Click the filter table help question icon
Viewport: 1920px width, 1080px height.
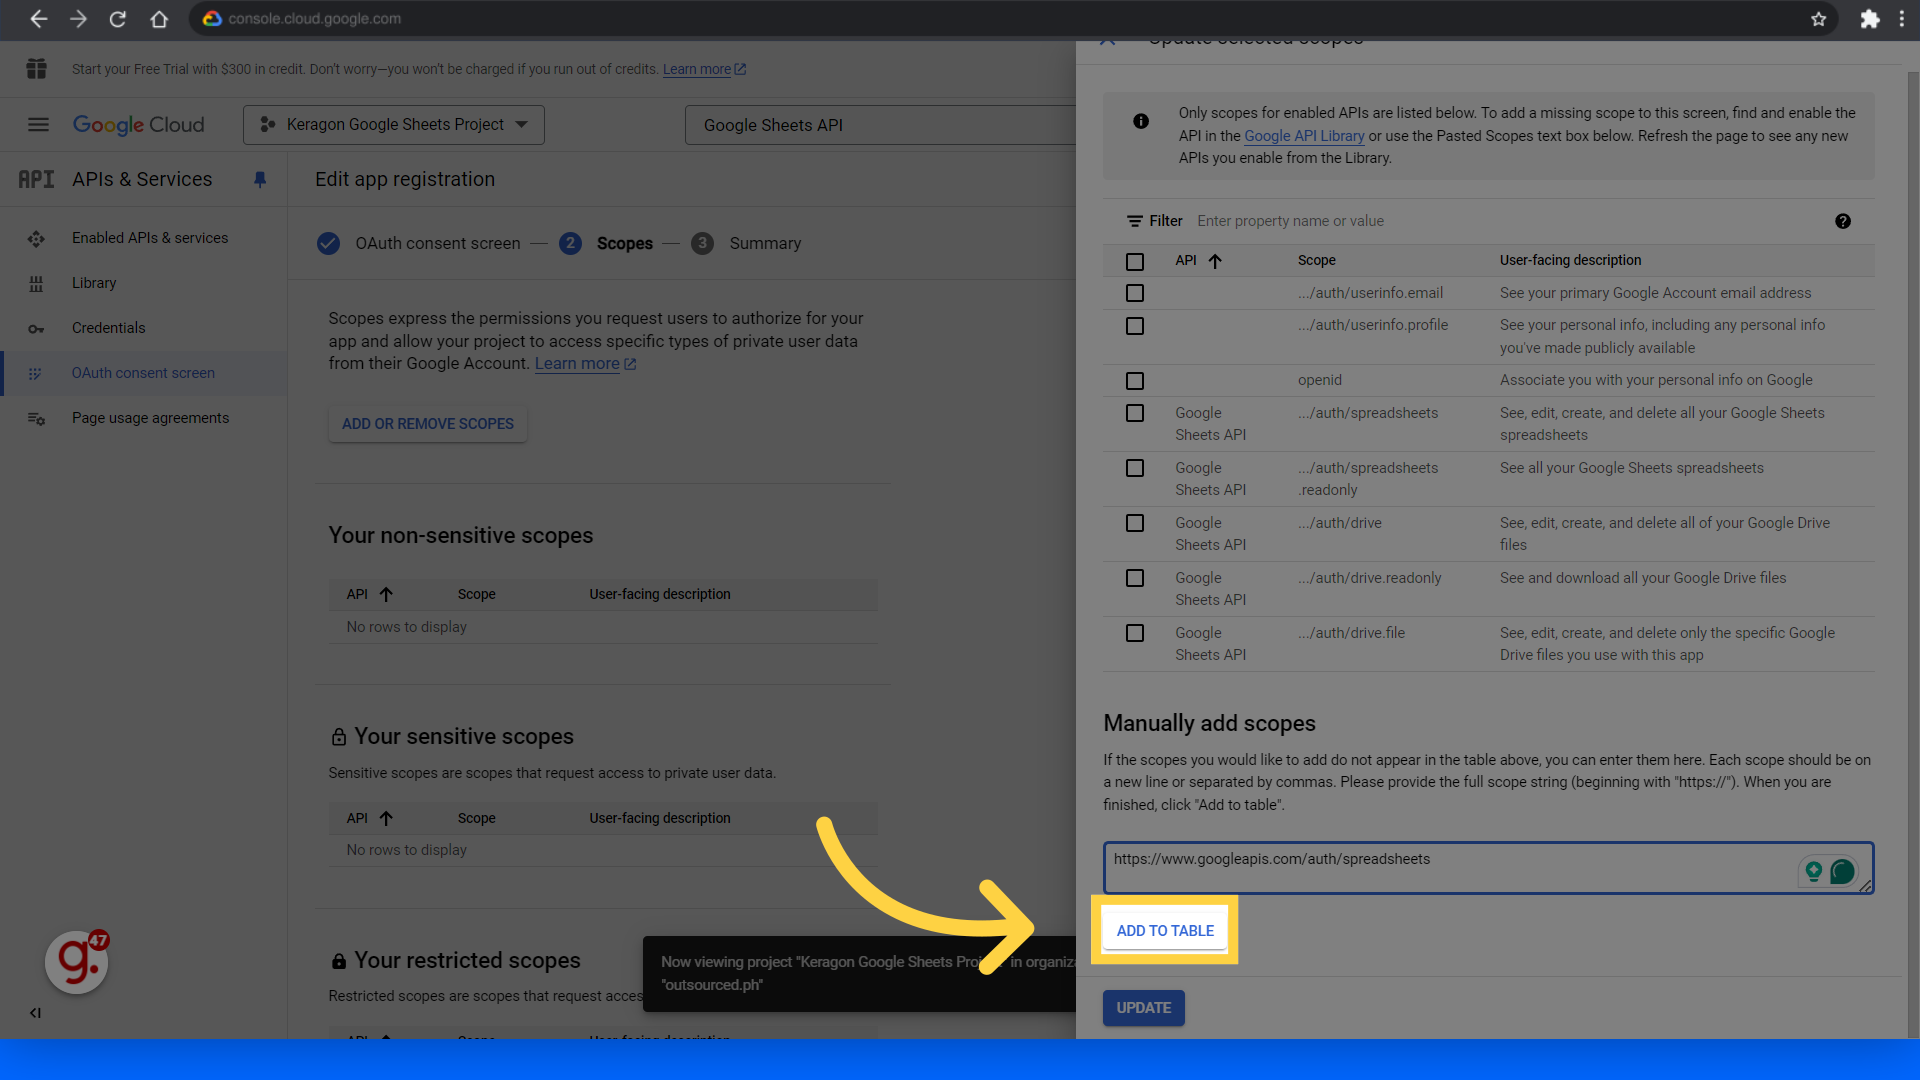click(1842, 221)
